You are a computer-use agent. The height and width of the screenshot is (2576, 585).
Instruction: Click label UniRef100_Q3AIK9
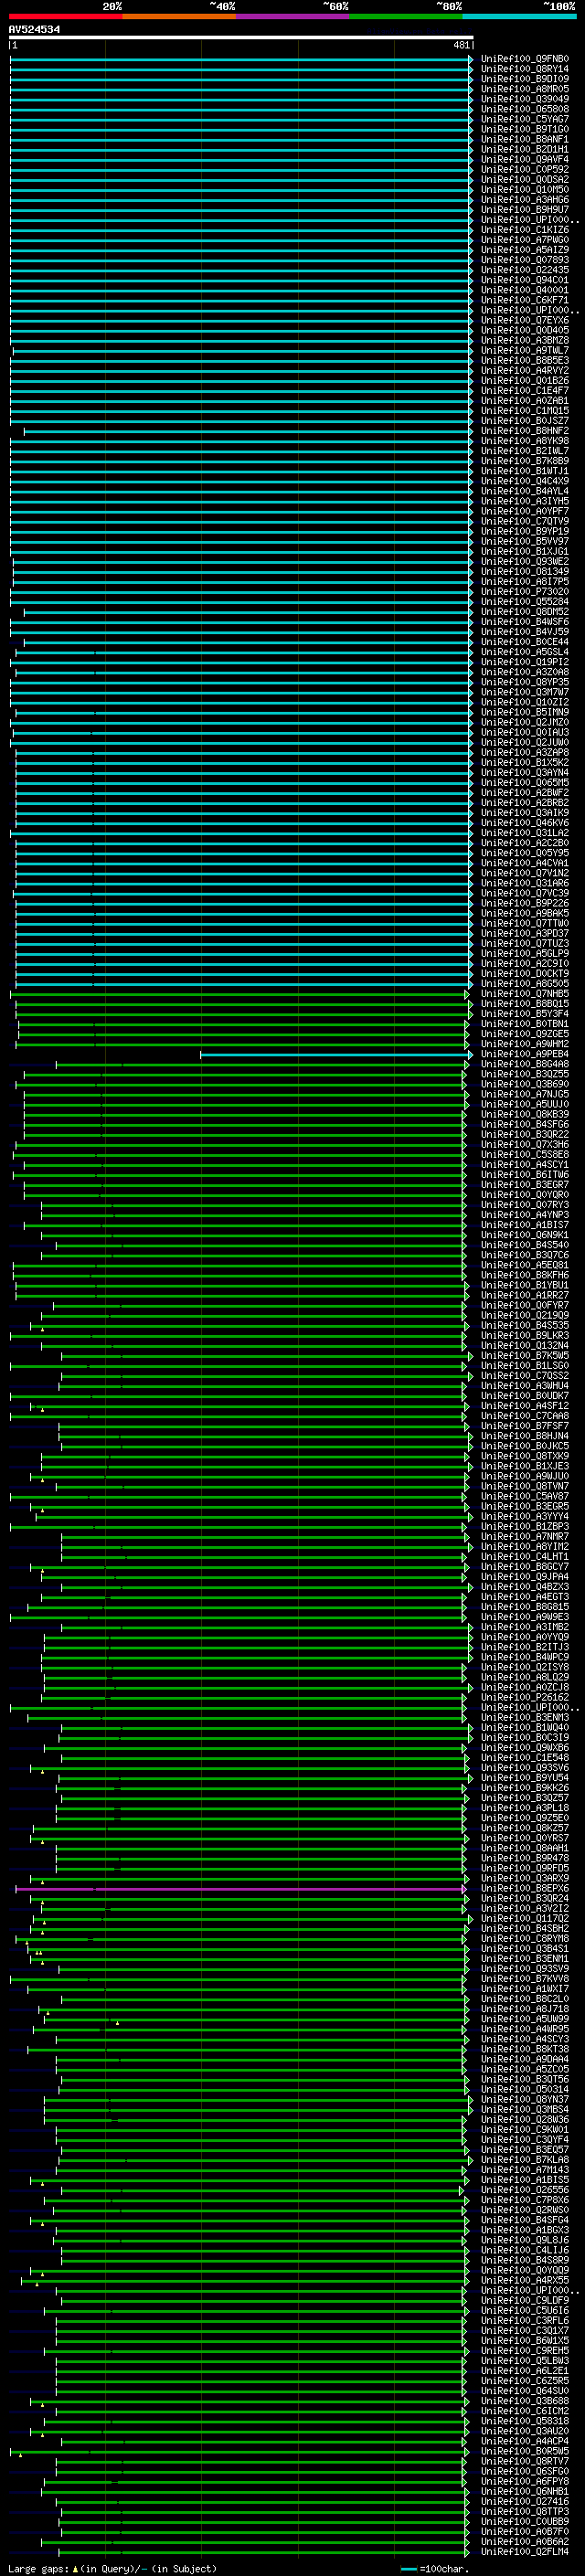coord(525,813)
